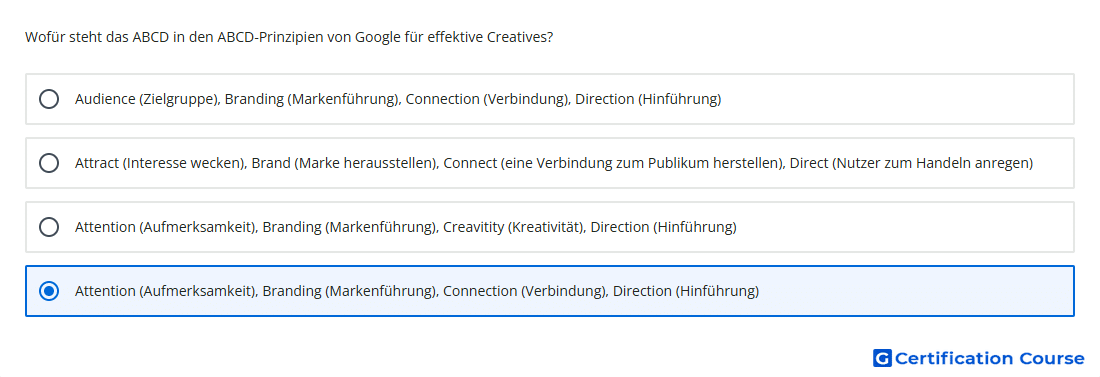1100x377 pixels.
Task: Click 'Direction (Hinführung)' in the first answer
Action: [648, 99]
